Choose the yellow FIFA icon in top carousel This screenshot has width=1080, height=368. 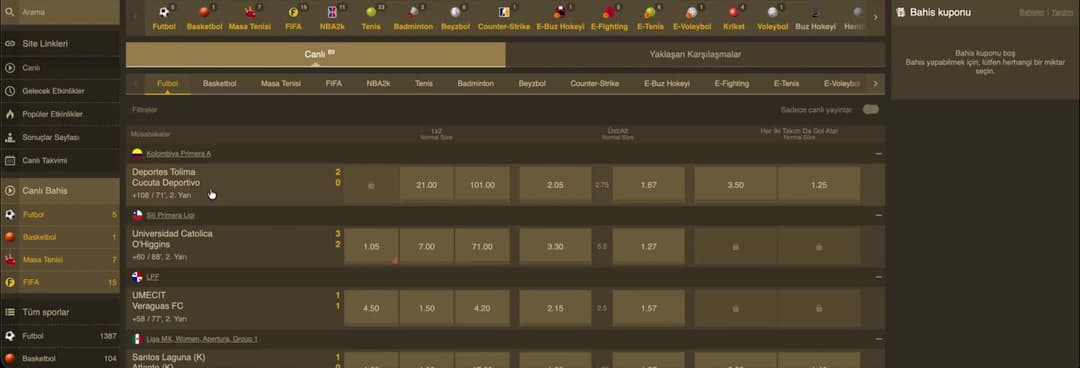(x=293, y=12)
